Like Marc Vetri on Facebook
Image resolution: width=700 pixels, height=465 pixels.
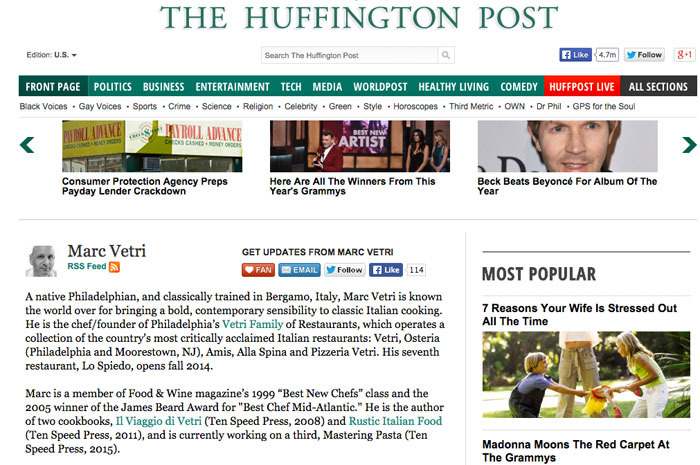[x=386, y=270]
